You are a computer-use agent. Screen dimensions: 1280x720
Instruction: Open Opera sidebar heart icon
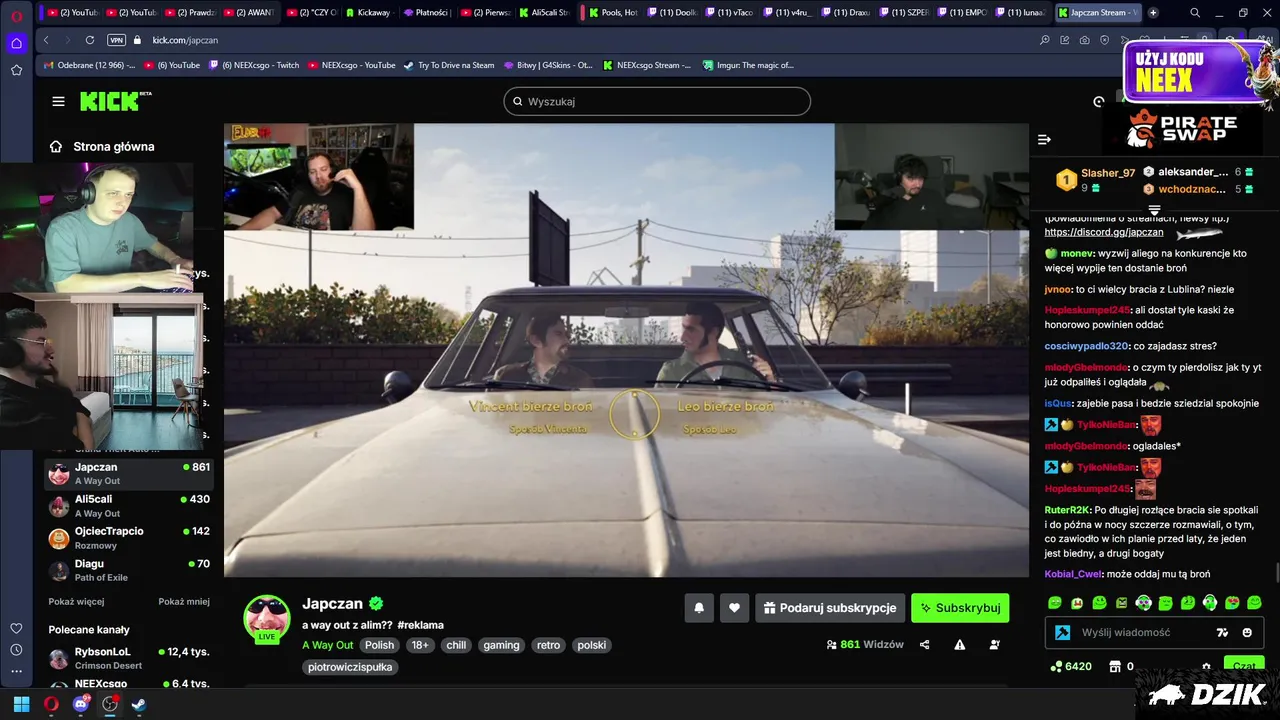(16, 628)
